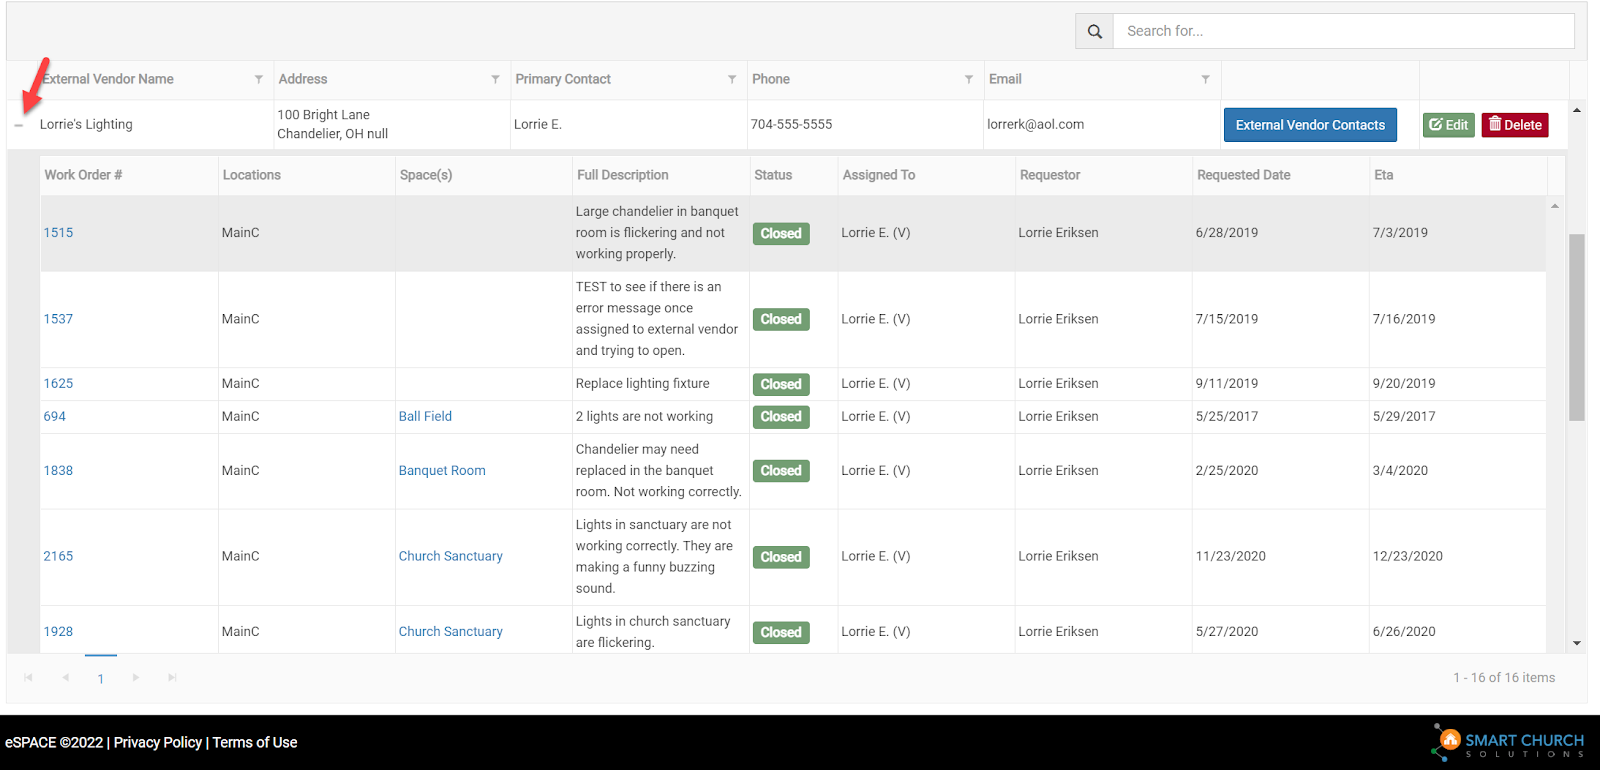
Task: Edit the Lorrie's Lighting vendor
Action: [x=1448, y=125]
